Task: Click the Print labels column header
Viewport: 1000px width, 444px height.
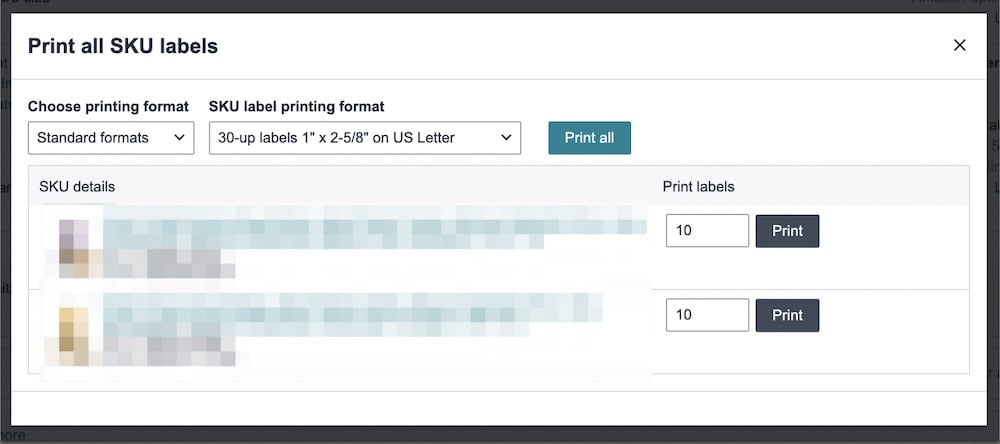Action: tap(698, 187)
